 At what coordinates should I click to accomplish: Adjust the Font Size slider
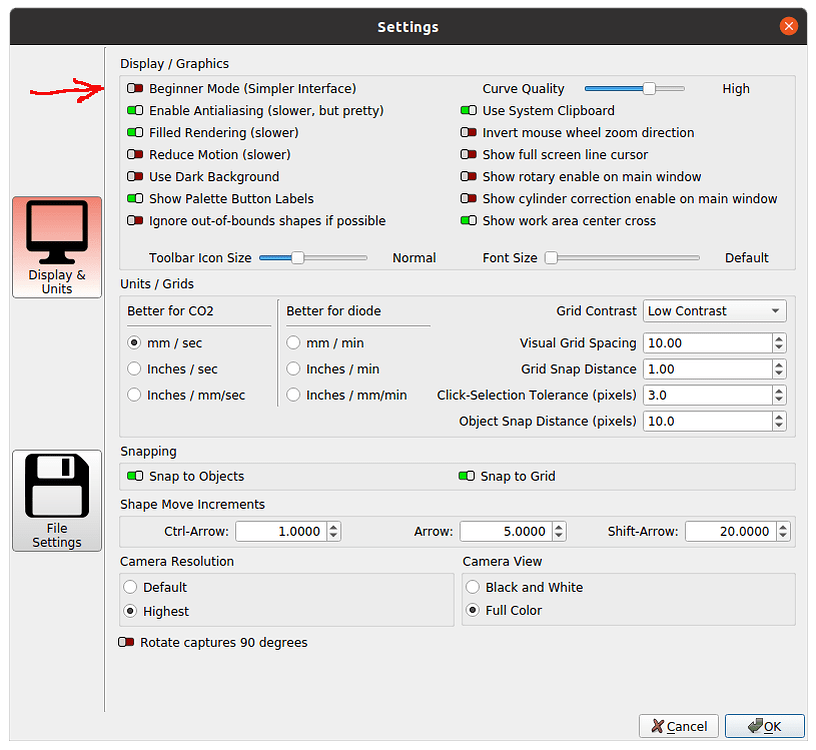tap(622, 258)
